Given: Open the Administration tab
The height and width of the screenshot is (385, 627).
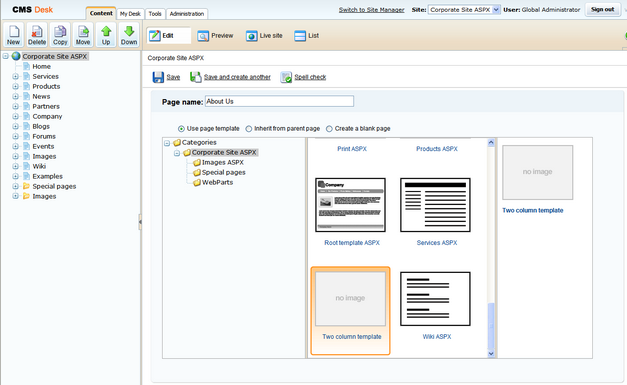Looking at the screenshot, I should [x=187, y=14].
